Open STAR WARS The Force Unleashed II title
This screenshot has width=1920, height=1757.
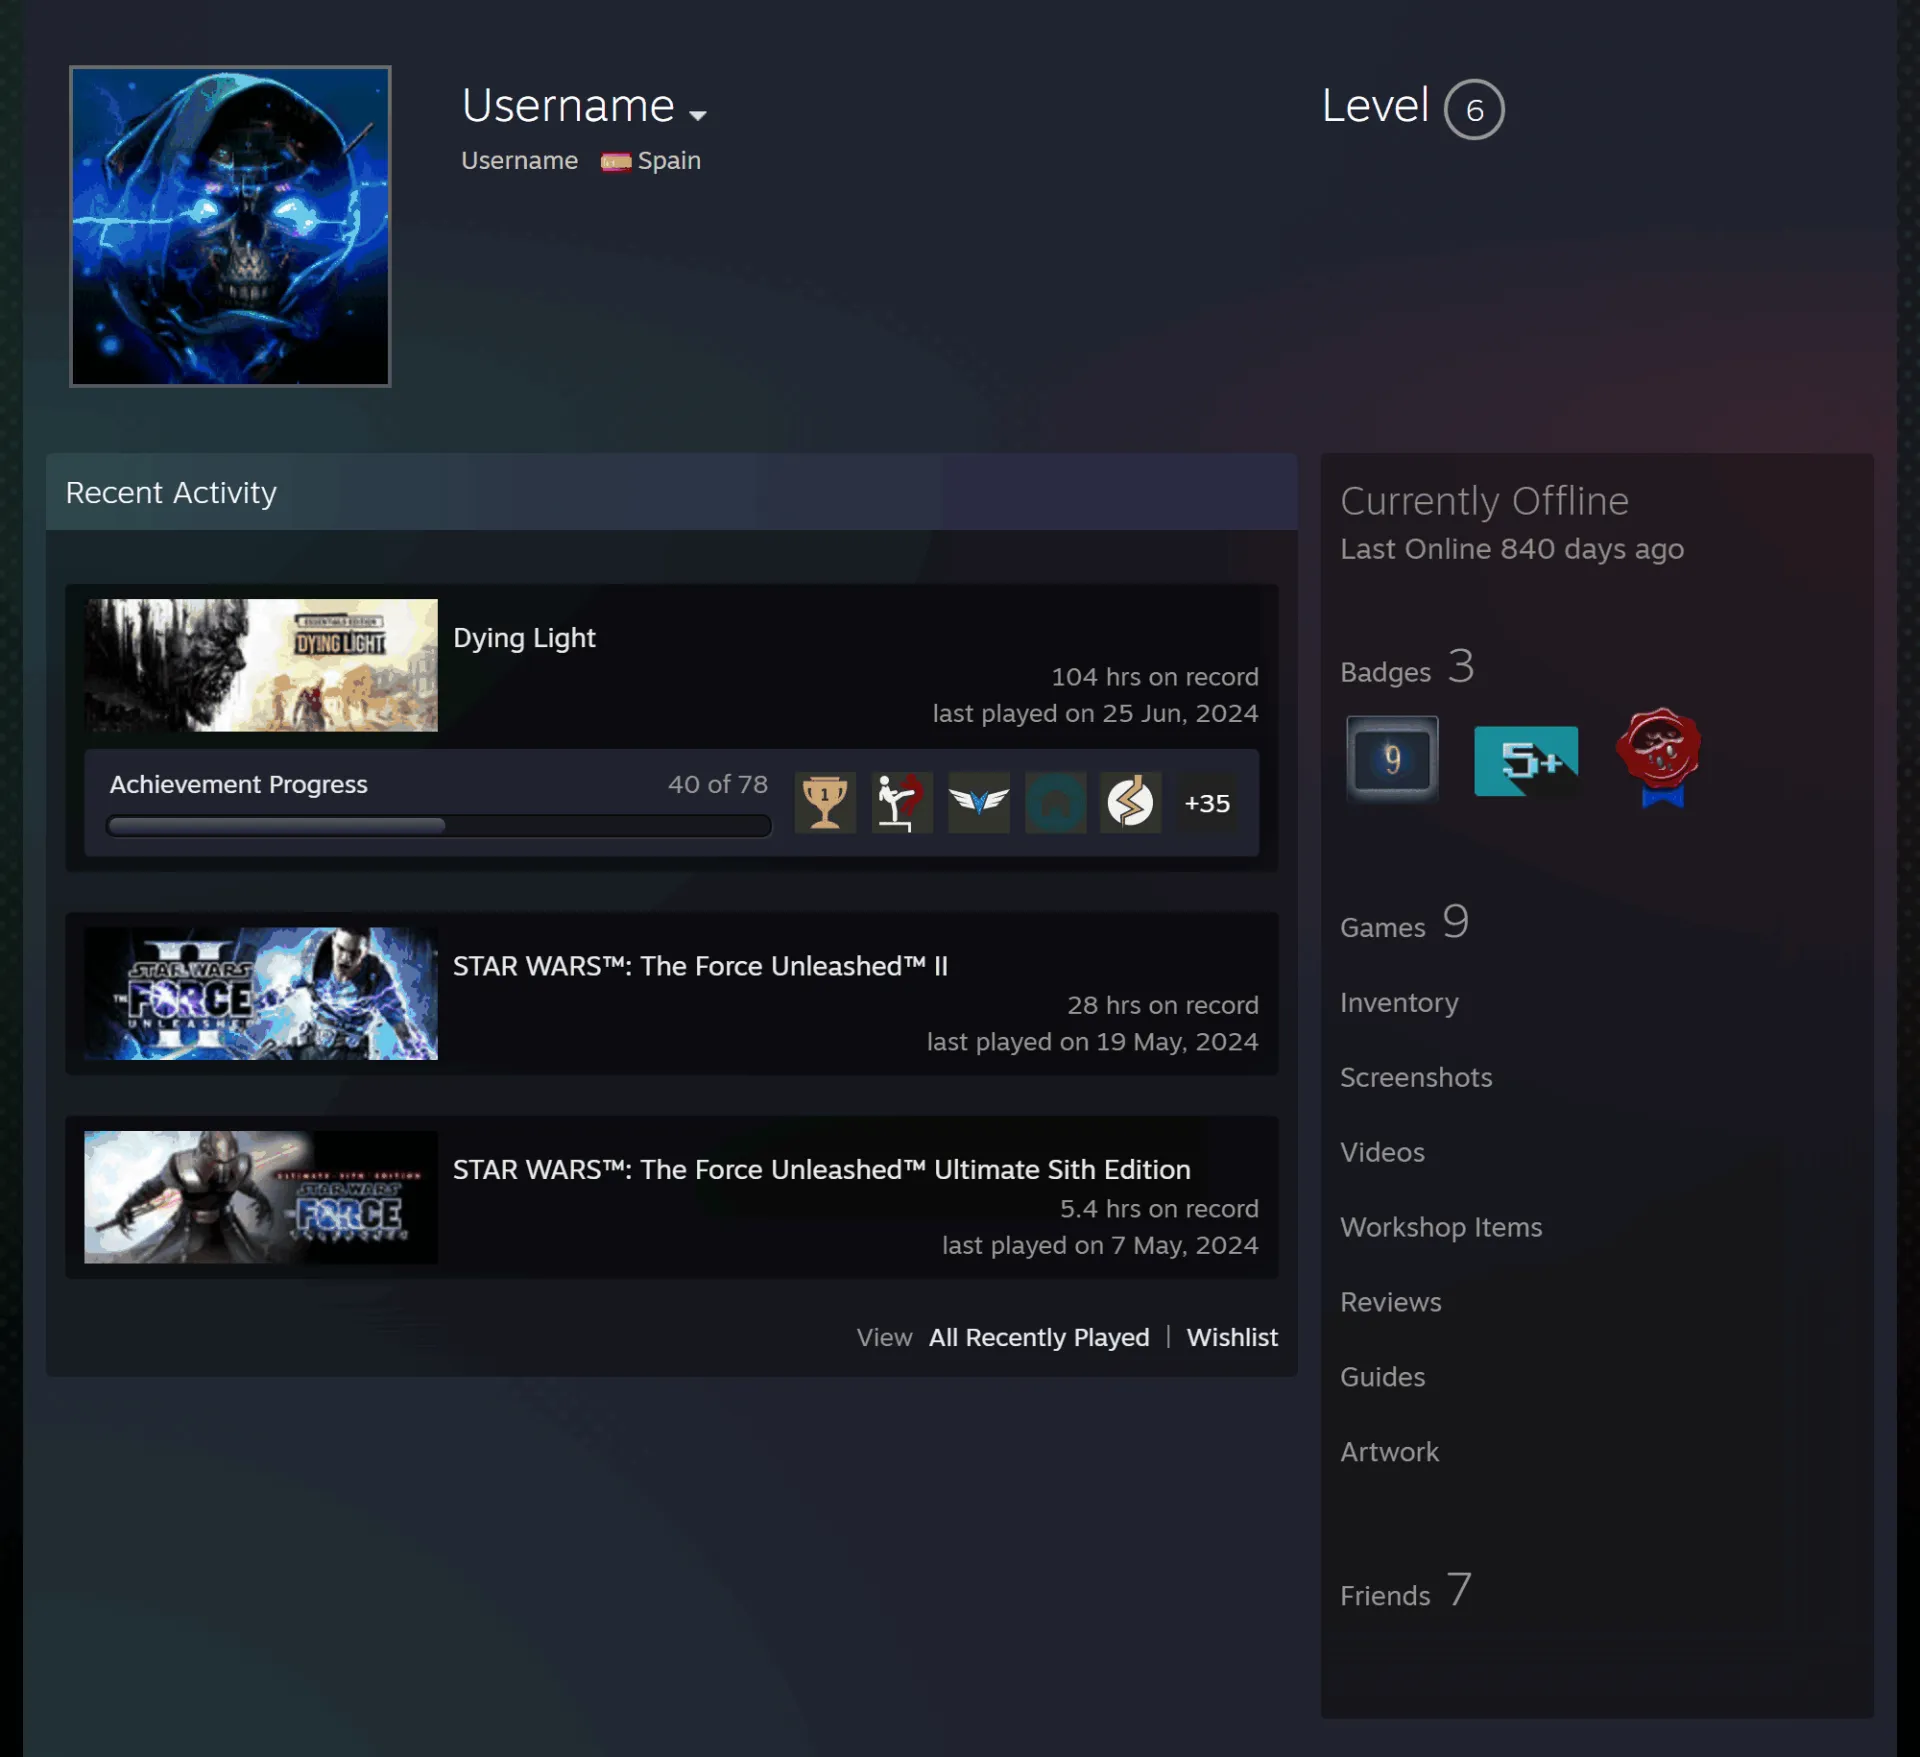(x=700, y=966)
